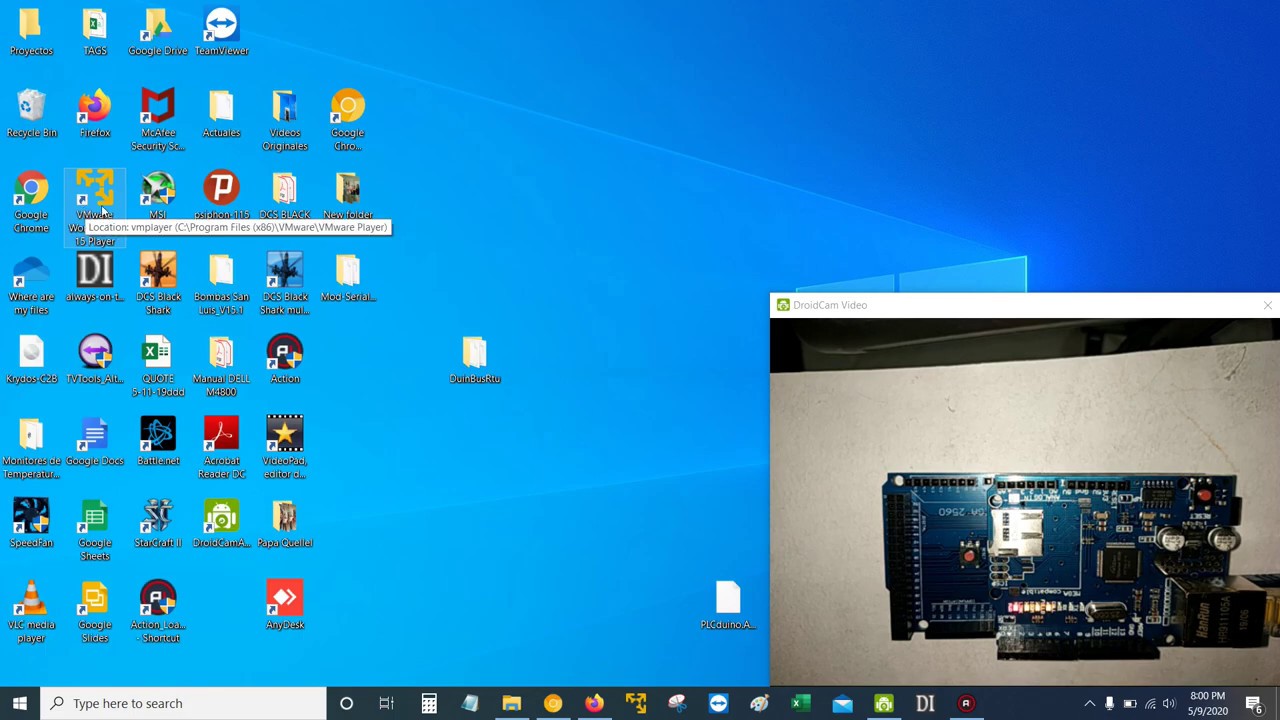Click the DroidCam Video camera feed
Screen dimensions: 1280x720
pyautogui.click(x=1024, y=502)
